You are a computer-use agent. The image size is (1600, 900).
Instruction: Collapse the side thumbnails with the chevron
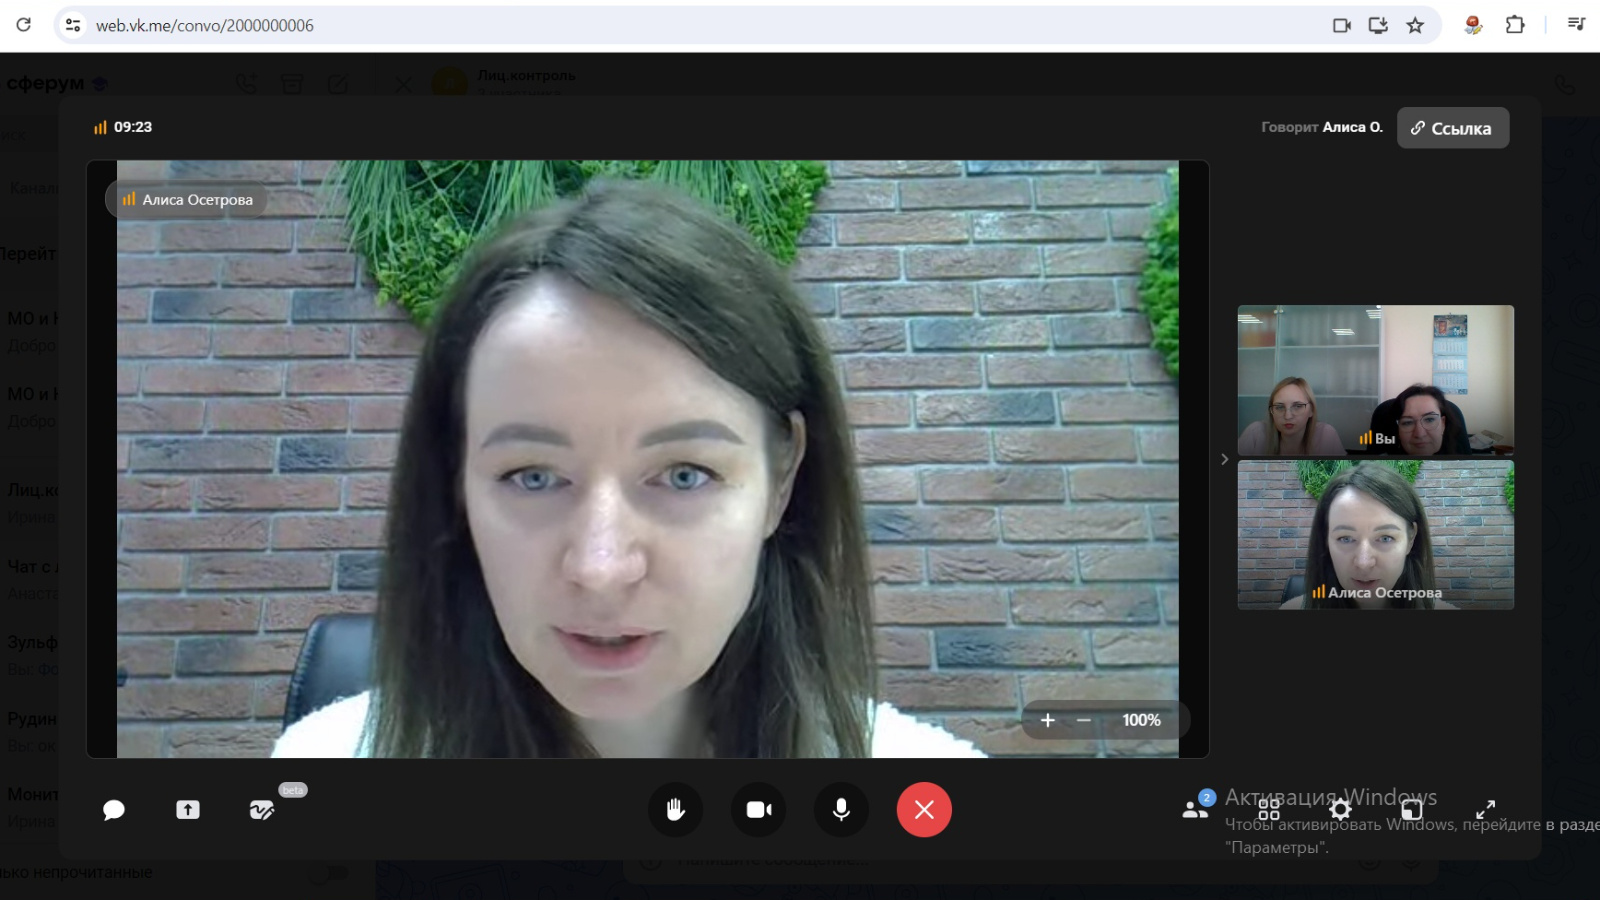(1224, 459)
